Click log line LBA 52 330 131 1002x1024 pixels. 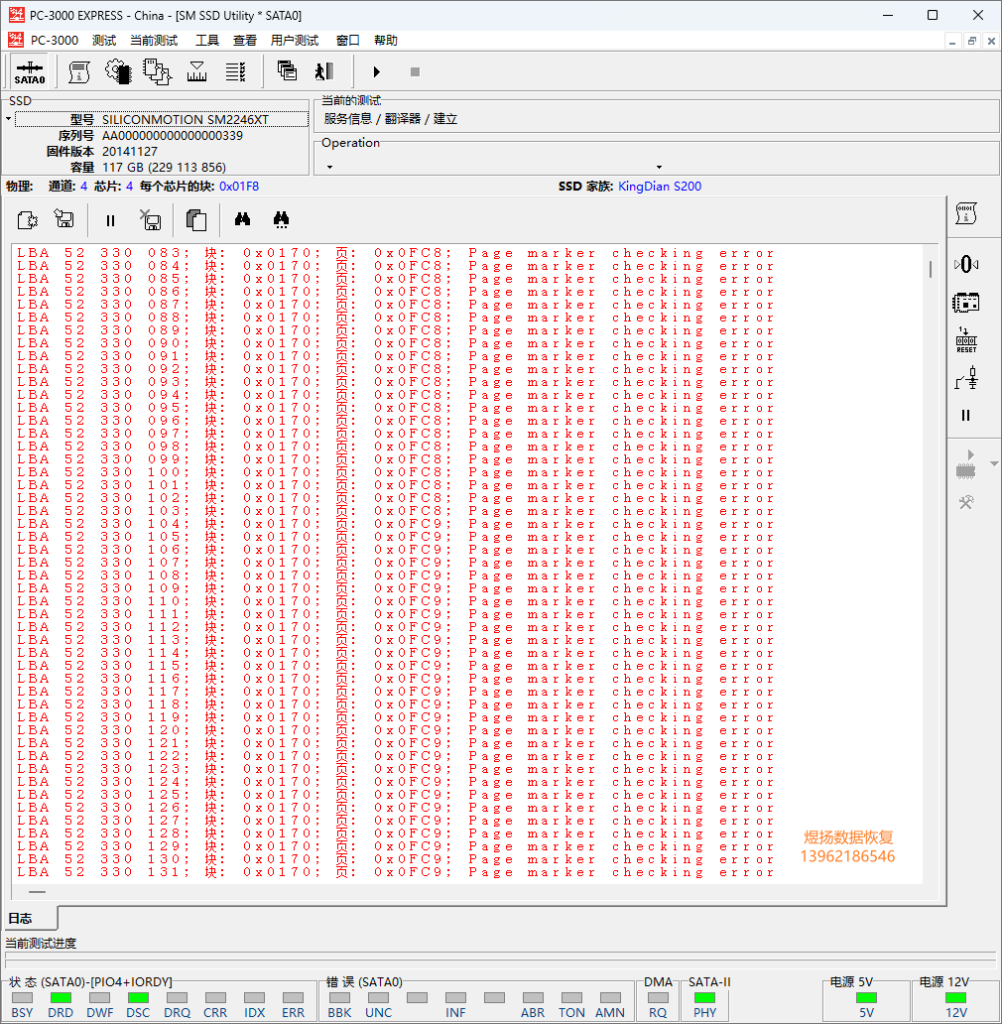(396, 872)
